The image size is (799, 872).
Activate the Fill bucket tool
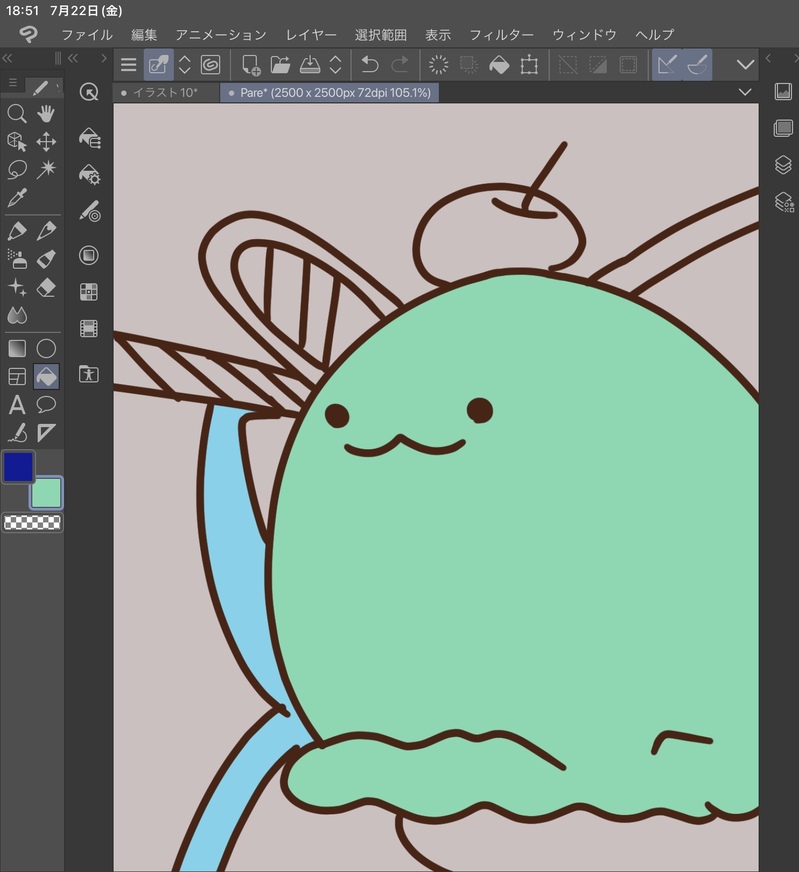46,376
